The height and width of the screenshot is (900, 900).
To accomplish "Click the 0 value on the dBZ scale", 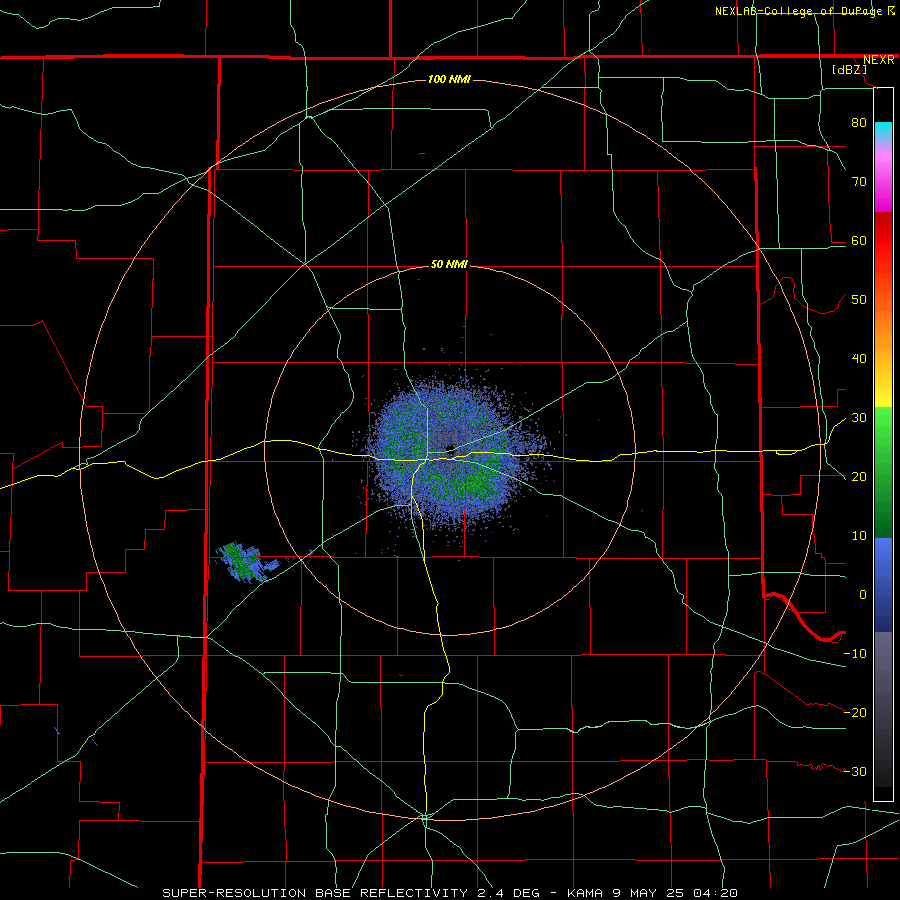I will click(863, 595).
